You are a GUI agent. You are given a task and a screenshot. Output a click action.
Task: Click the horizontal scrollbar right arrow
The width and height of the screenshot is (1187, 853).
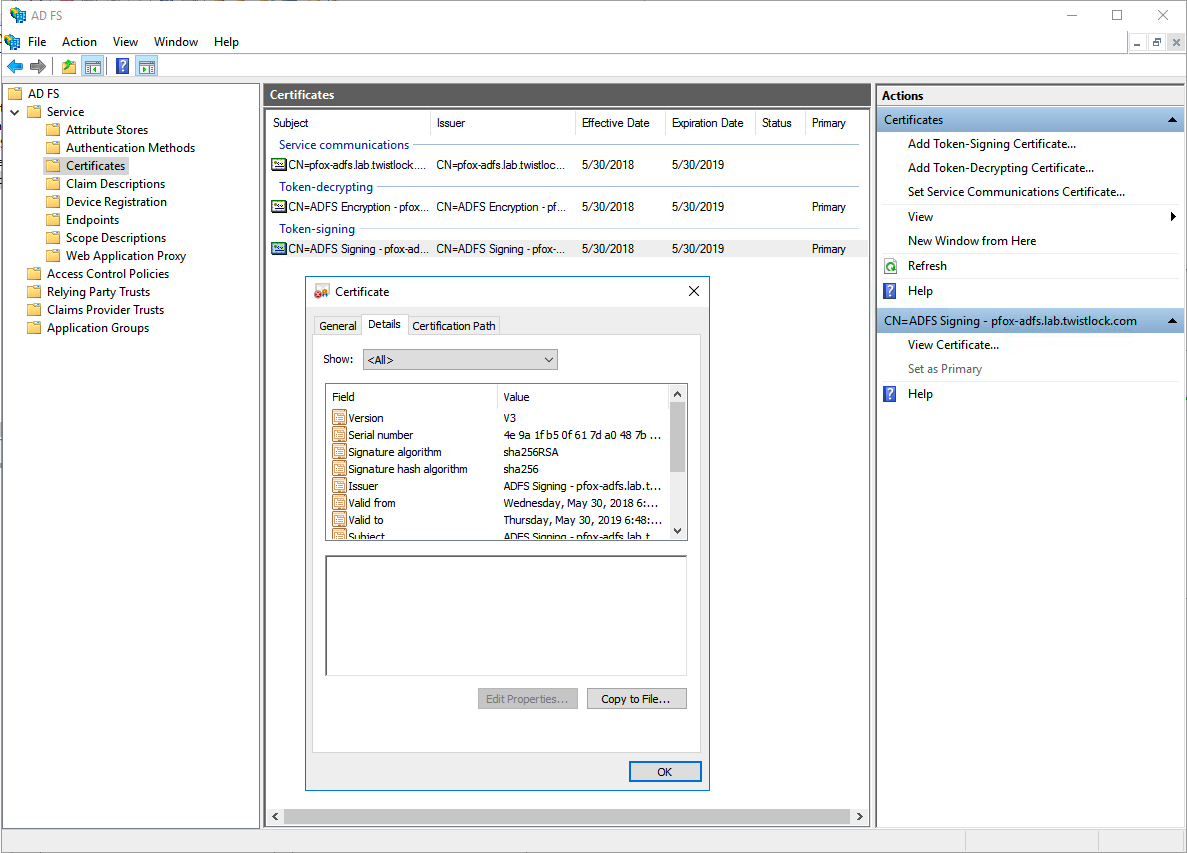[859, 817]
